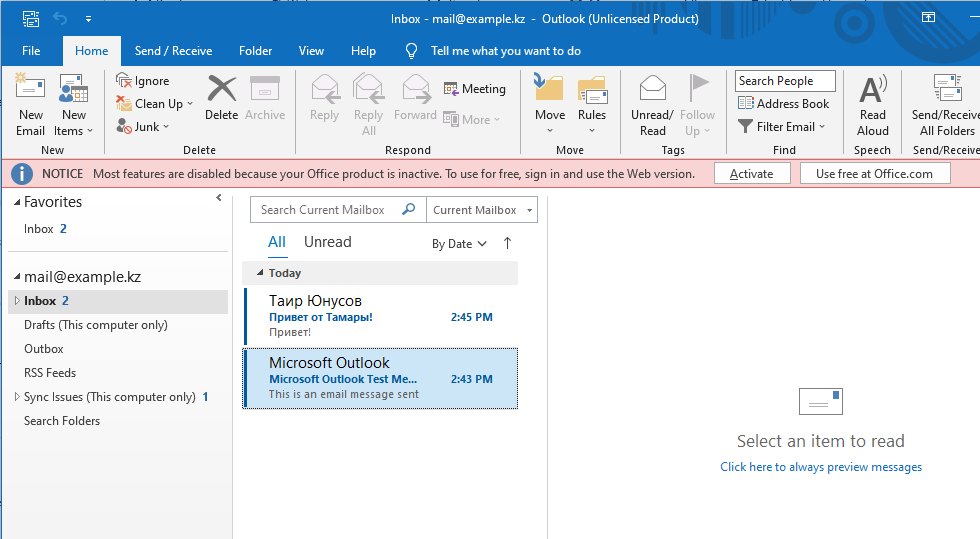Click Use free at Office.com
This screenshot has height=539, width=980.
pos(874,174)
